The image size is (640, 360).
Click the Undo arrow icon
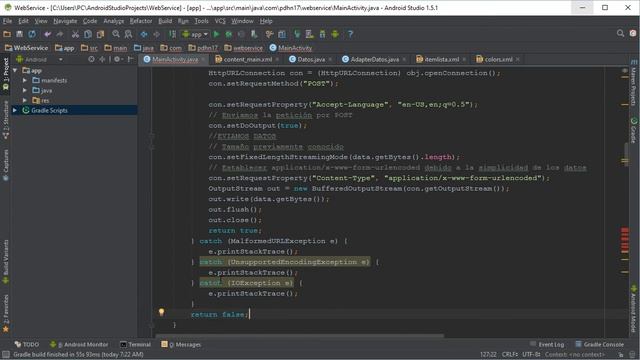coord(47,34)
